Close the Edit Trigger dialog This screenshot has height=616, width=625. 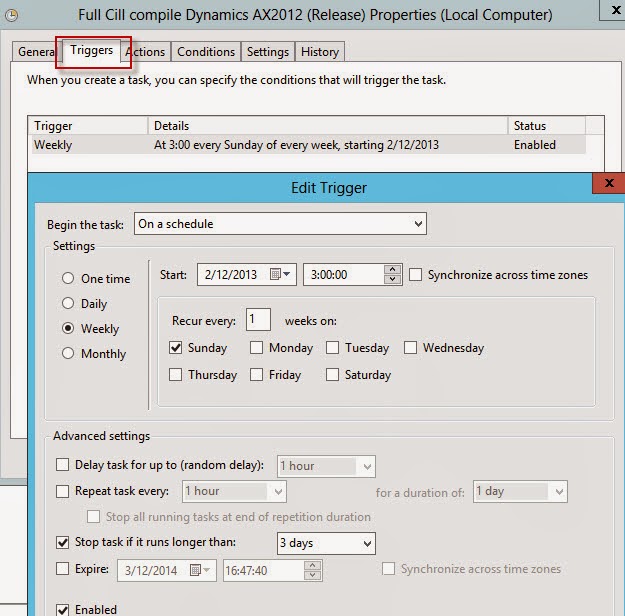(x=609, y=183)
